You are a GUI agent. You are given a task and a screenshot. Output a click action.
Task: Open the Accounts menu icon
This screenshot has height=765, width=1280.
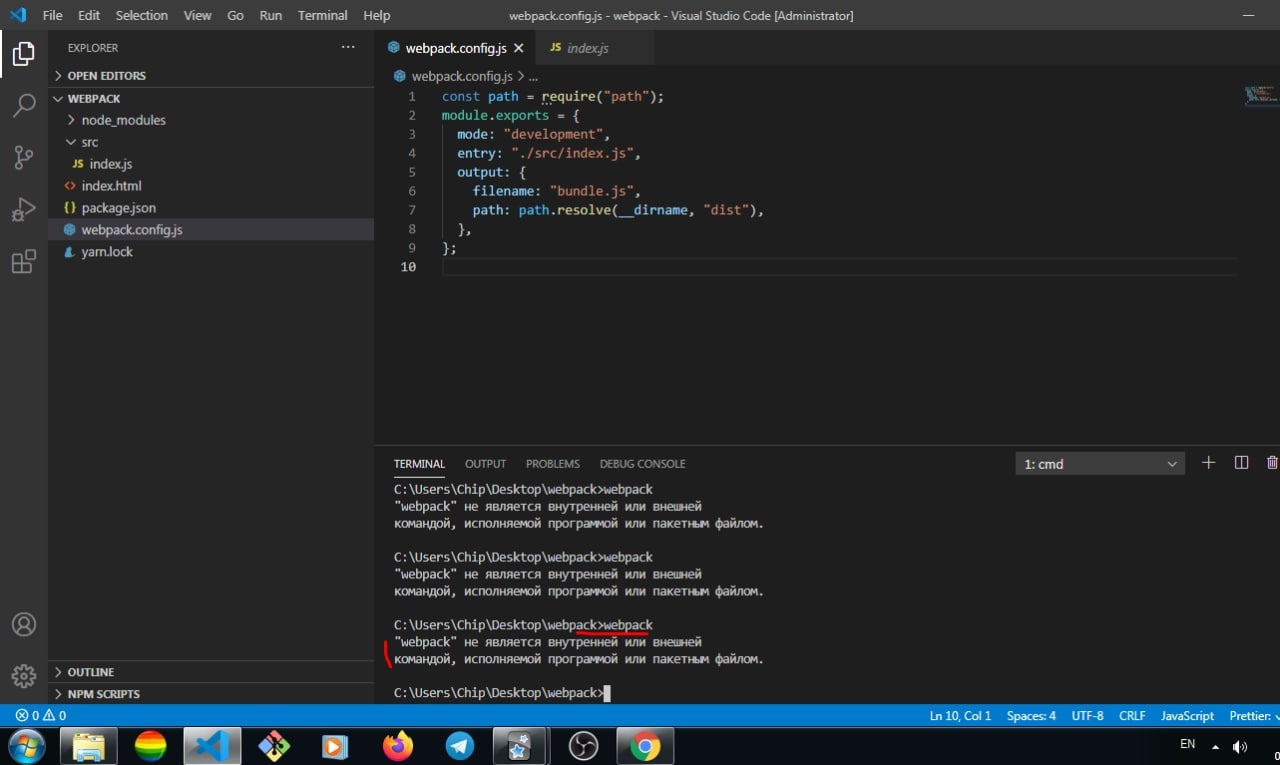(24, 624)
